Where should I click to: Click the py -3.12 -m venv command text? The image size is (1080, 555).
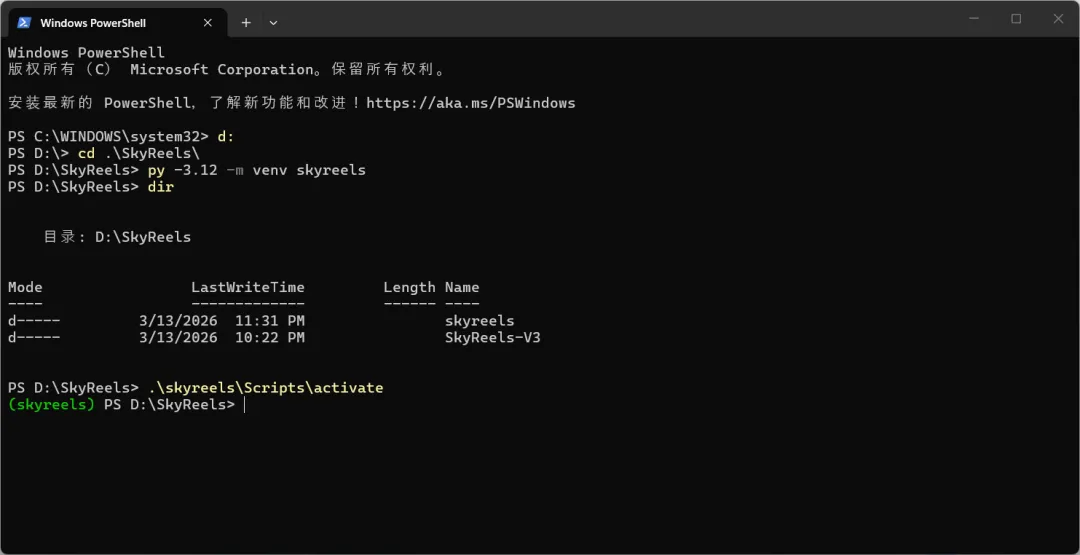[256, 170]
